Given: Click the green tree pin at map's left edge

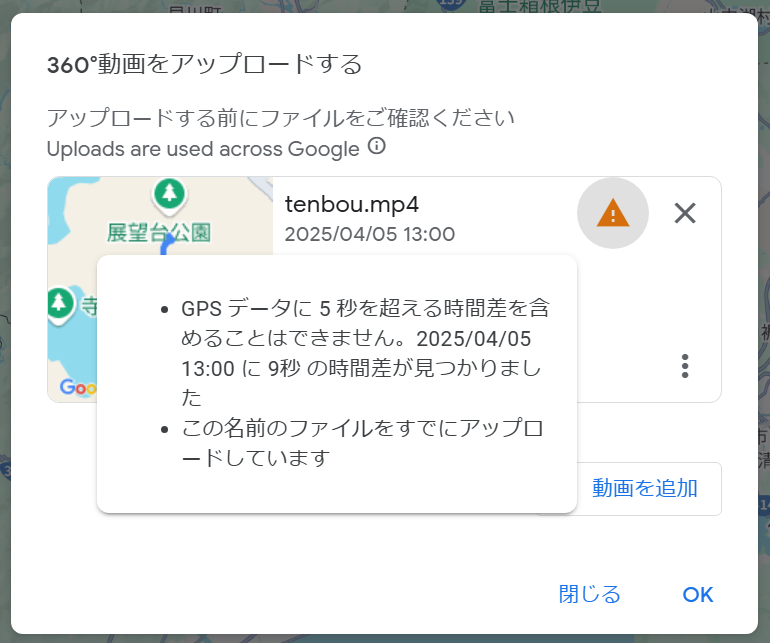Looking at the screenshot, I should point(60,305).
